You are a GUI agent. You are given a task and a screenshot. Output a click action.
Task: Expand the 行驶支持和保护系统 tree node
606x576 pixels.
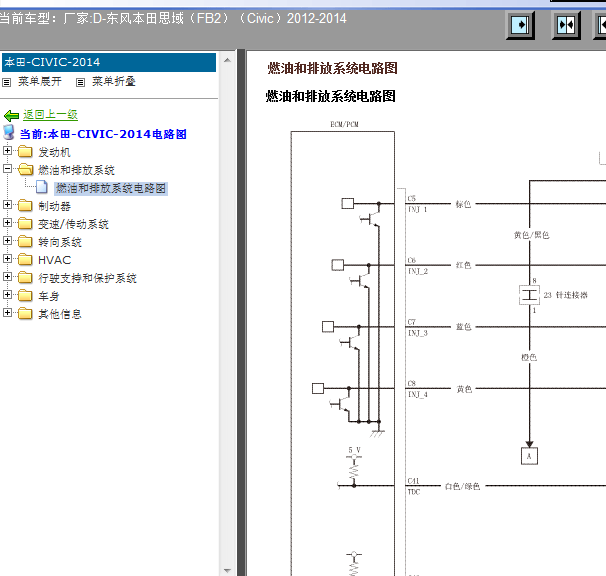7,276
